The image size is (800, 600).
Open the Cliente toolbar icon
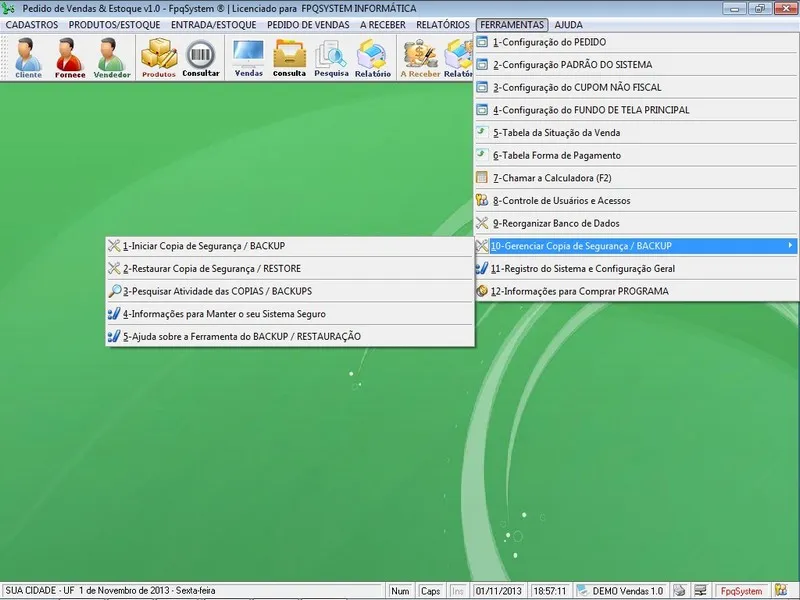28,57
